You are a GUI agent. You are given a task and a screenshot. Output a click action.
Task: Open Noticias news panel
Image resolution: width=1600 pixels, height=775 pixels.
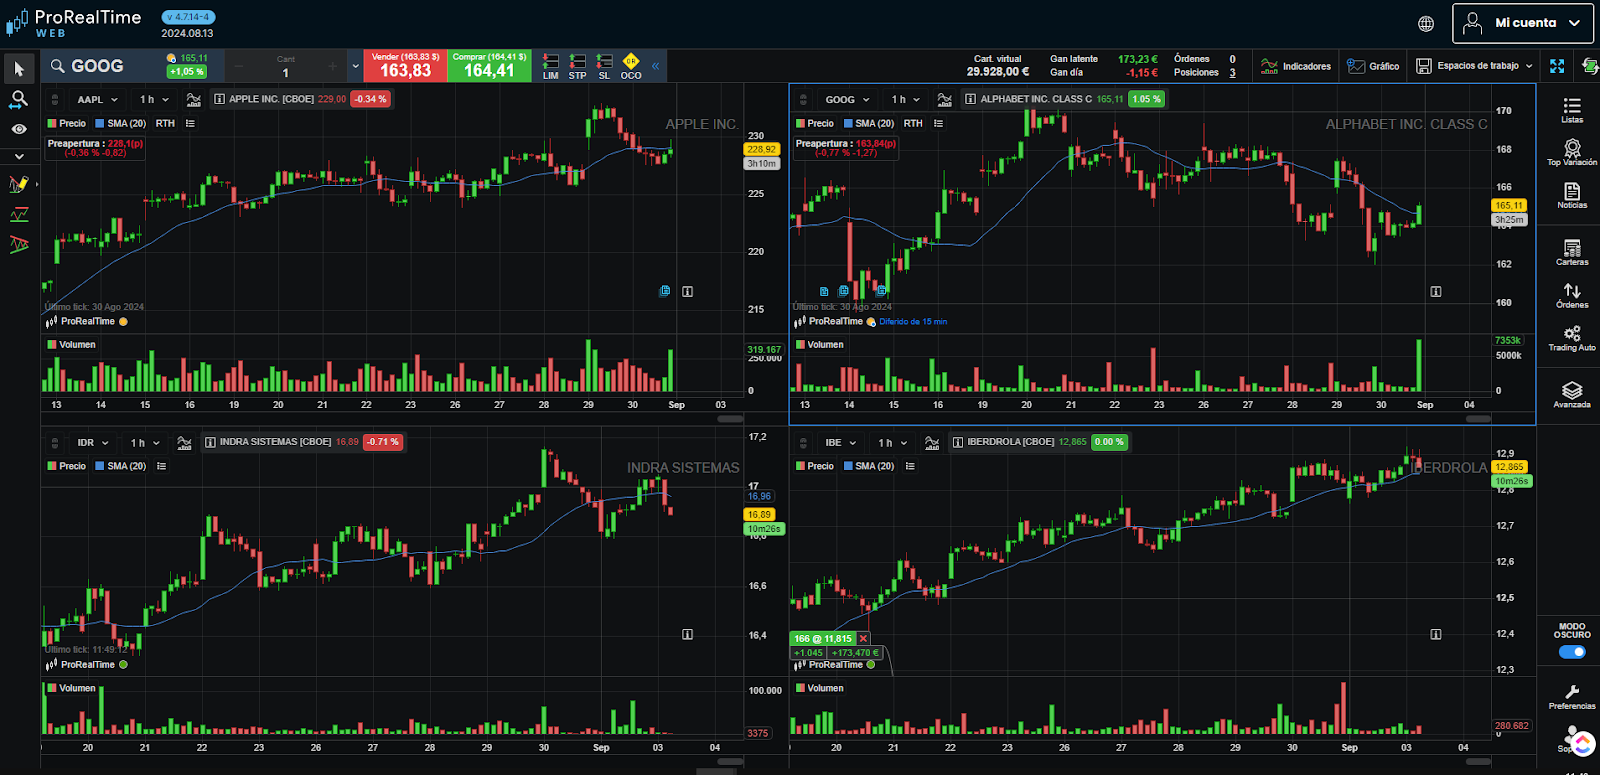click(1572, 195)
